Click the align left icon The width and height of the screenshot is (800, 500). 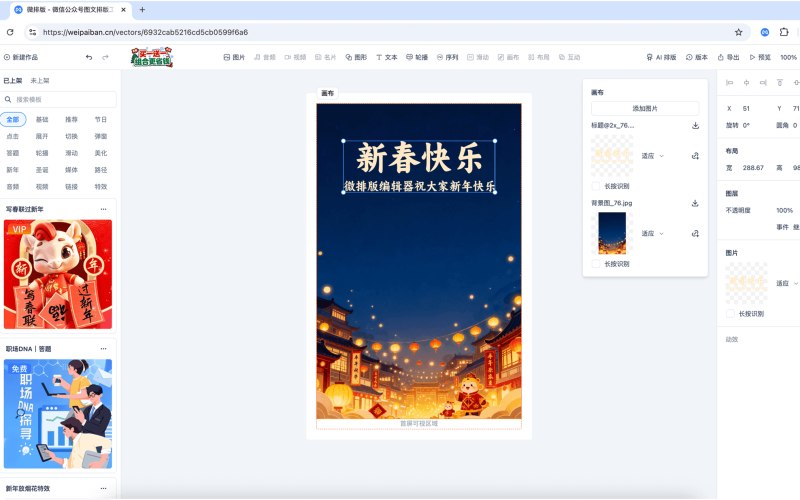pyautogui.click(x=730, y=83)
